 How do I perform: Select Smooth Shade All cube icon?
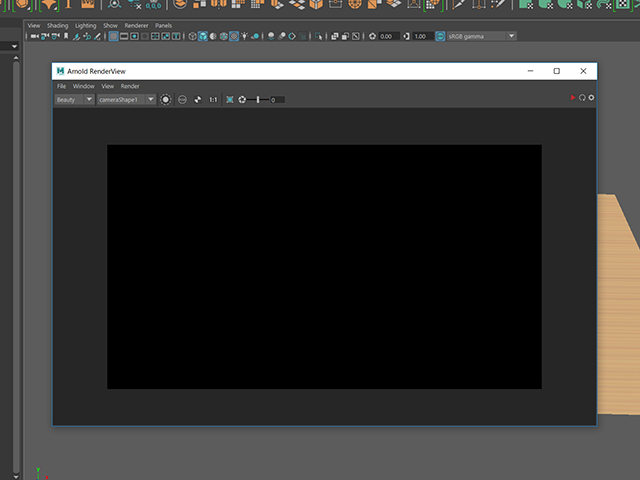203,36
